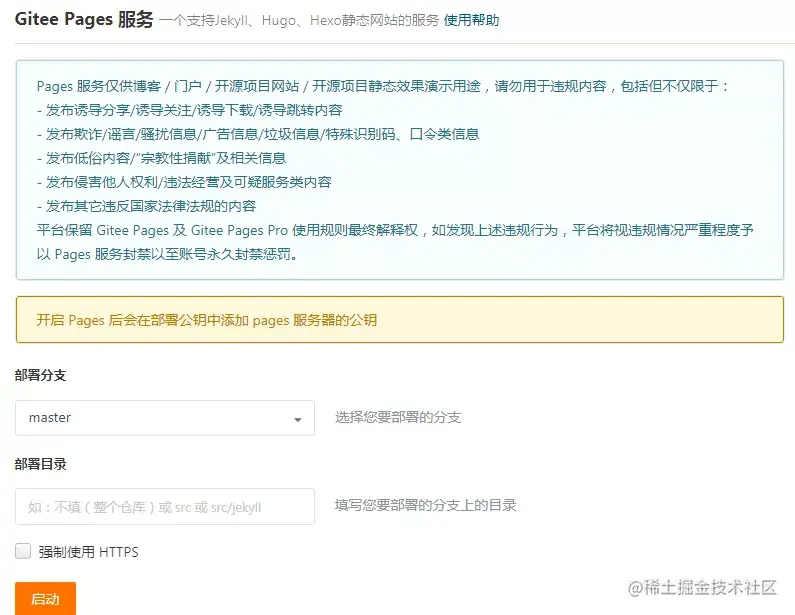Click the line 发布侵害他人权利 rule
Image resolution: width=795 pixels, height=615 pixels.
coord(184,182)
